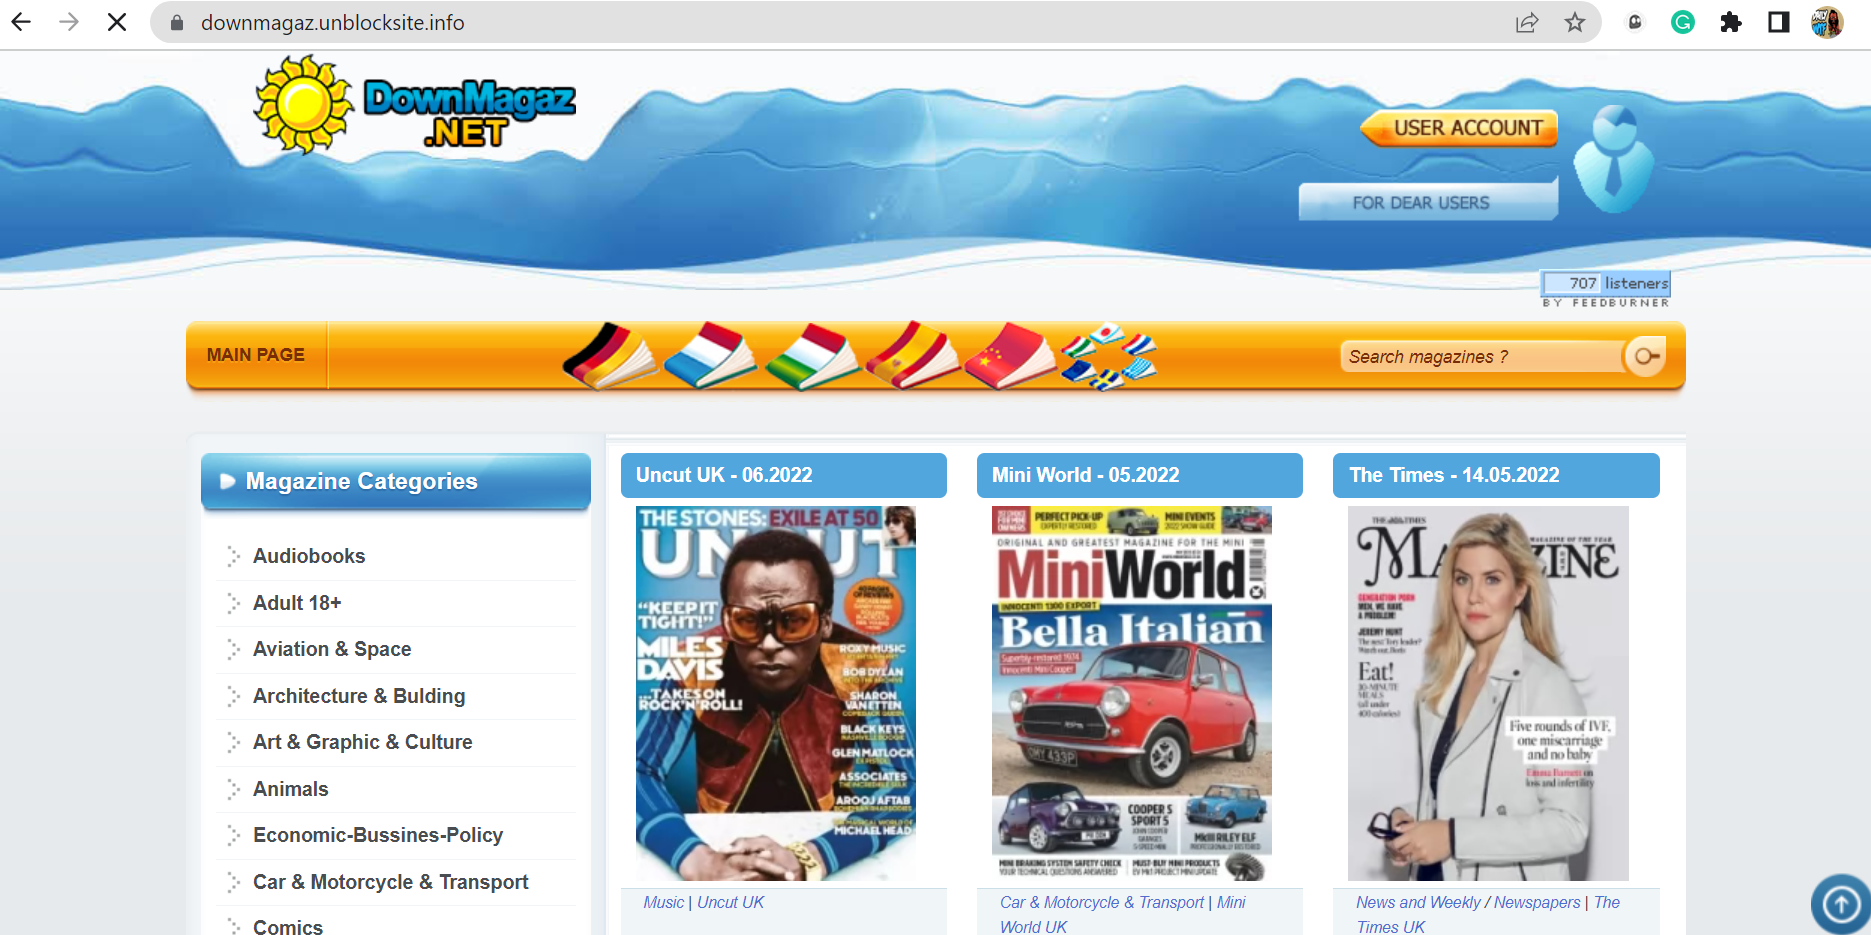Click the Italian flag book icon

click(x=812, y=360)
